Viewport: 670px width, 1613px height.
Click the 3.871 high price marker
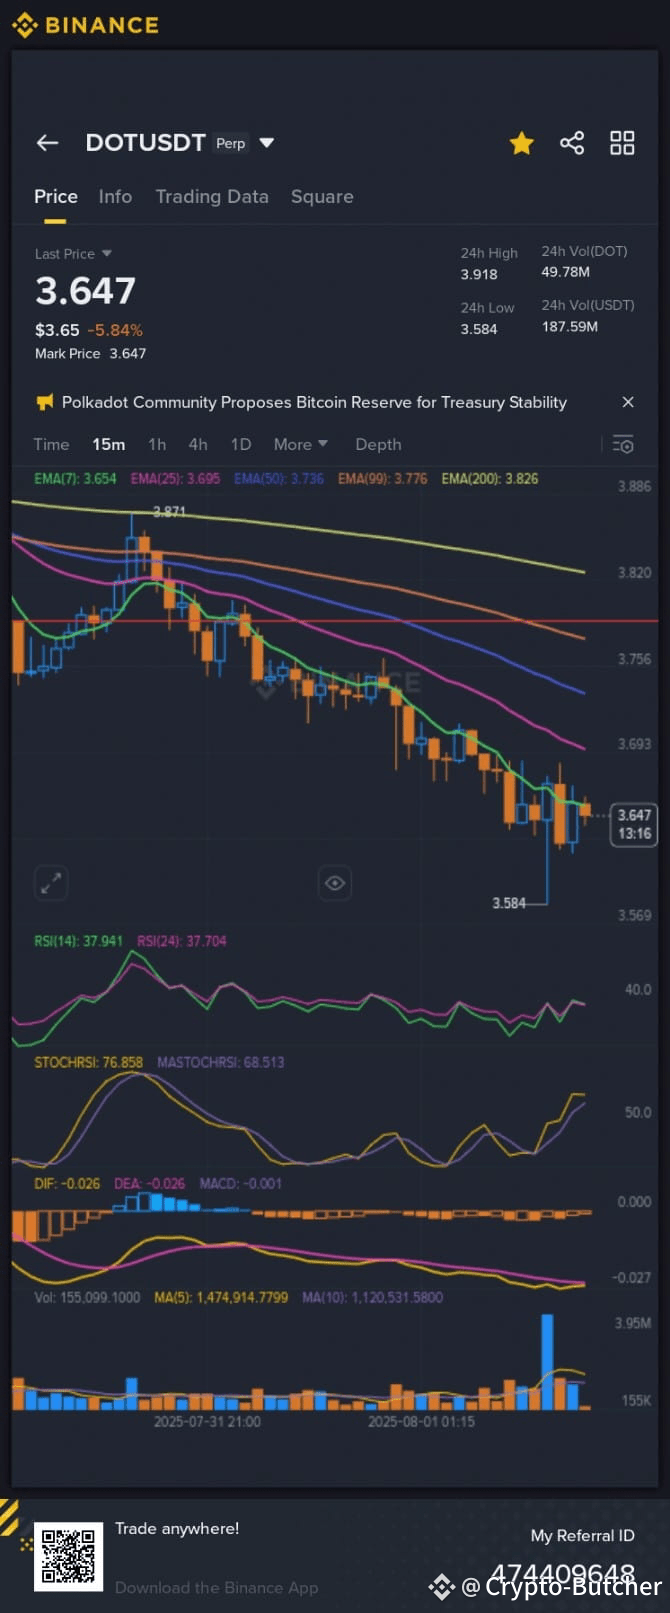[169, 511]
